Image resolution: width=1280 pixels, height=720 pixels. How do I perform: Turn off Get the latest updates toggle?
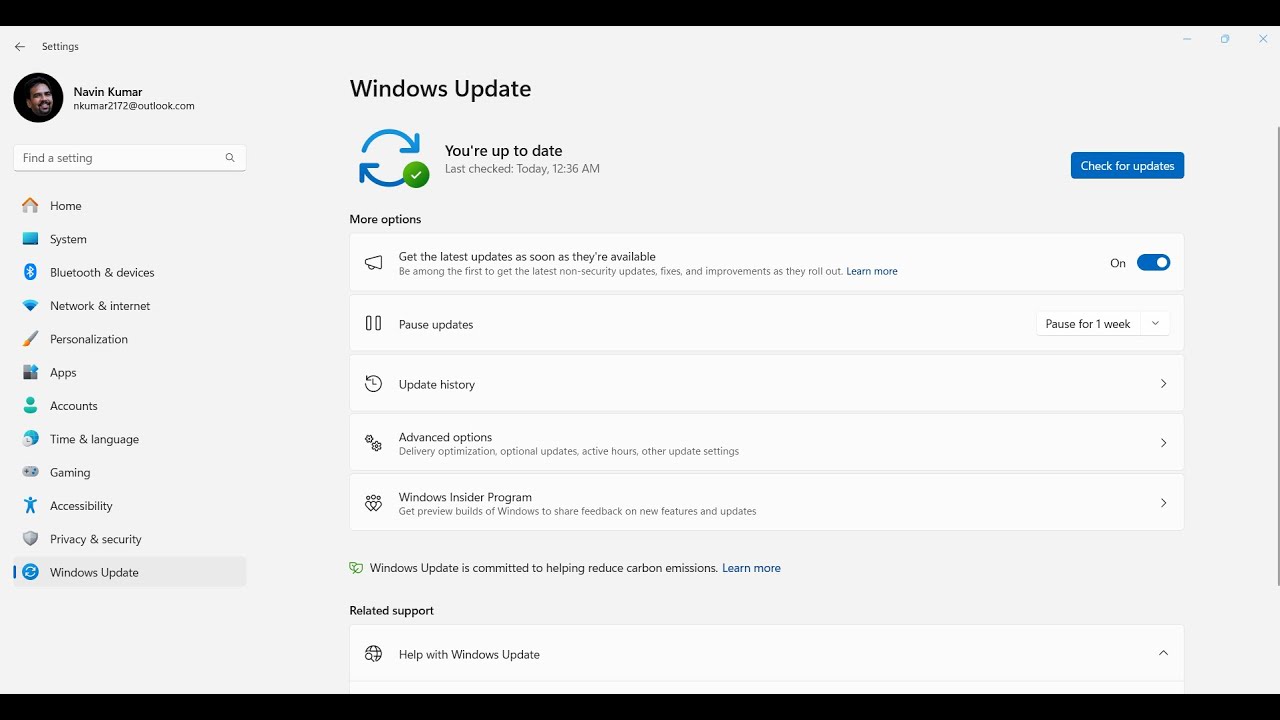click(x=1153, y=263)
